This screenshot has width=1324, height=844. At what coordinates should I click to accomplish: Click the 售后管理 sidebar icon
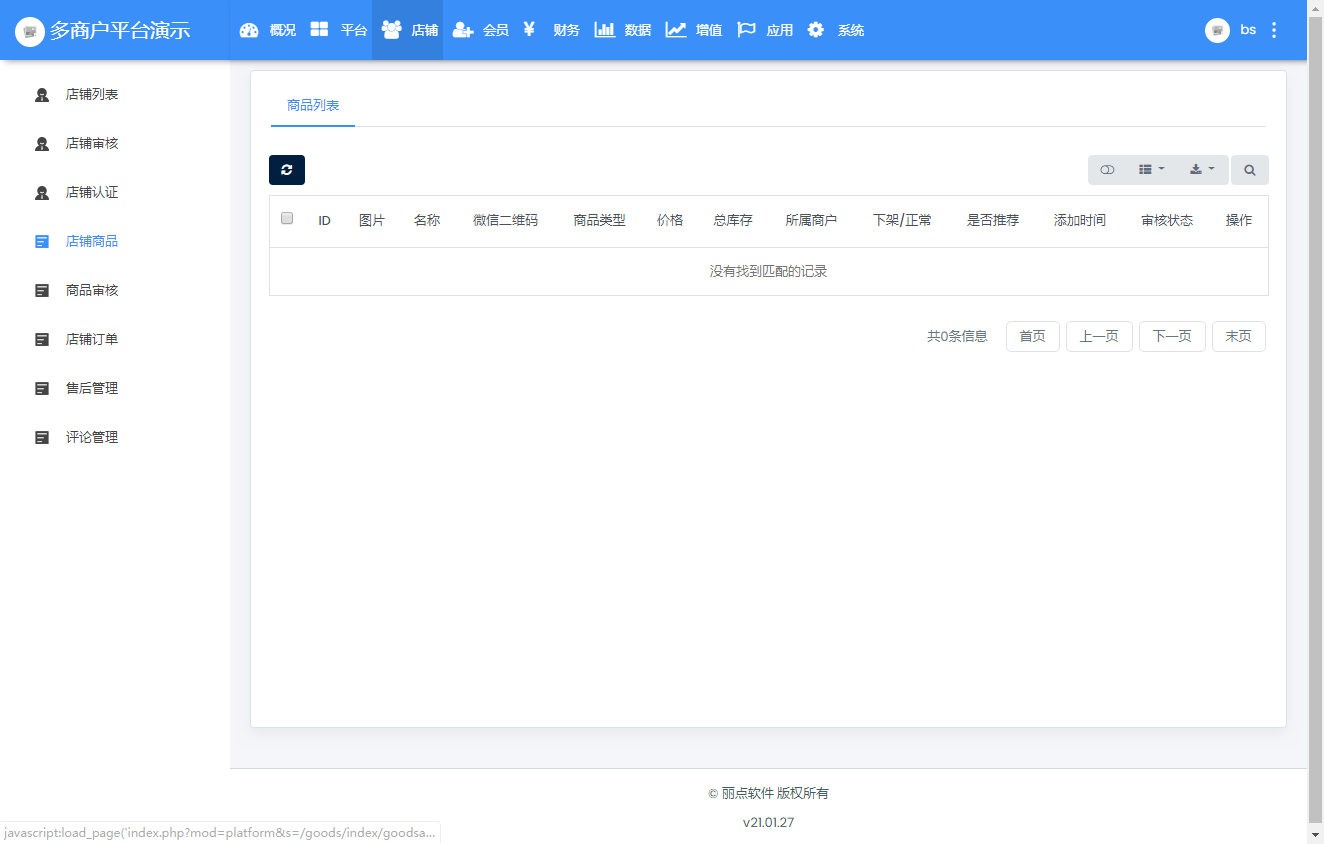[42, 388]
